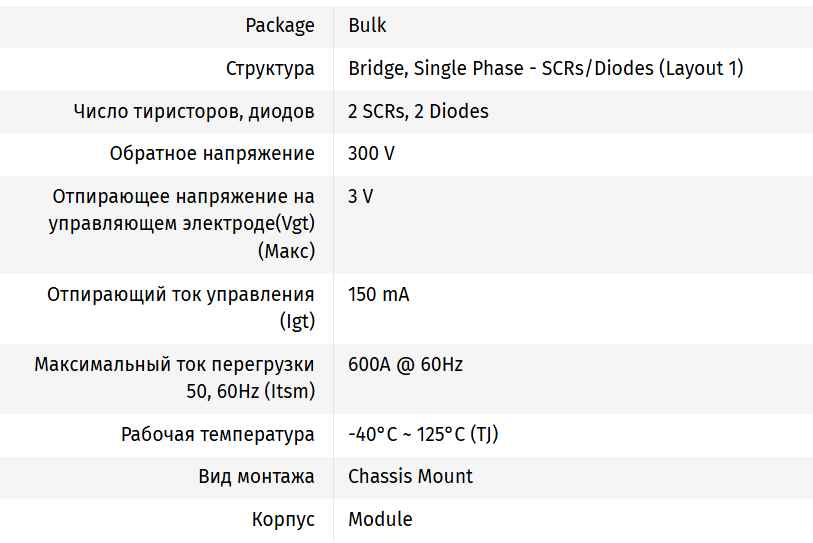Click the Обратное напряжение label
The image size is (813, 543).
[212, 154]
